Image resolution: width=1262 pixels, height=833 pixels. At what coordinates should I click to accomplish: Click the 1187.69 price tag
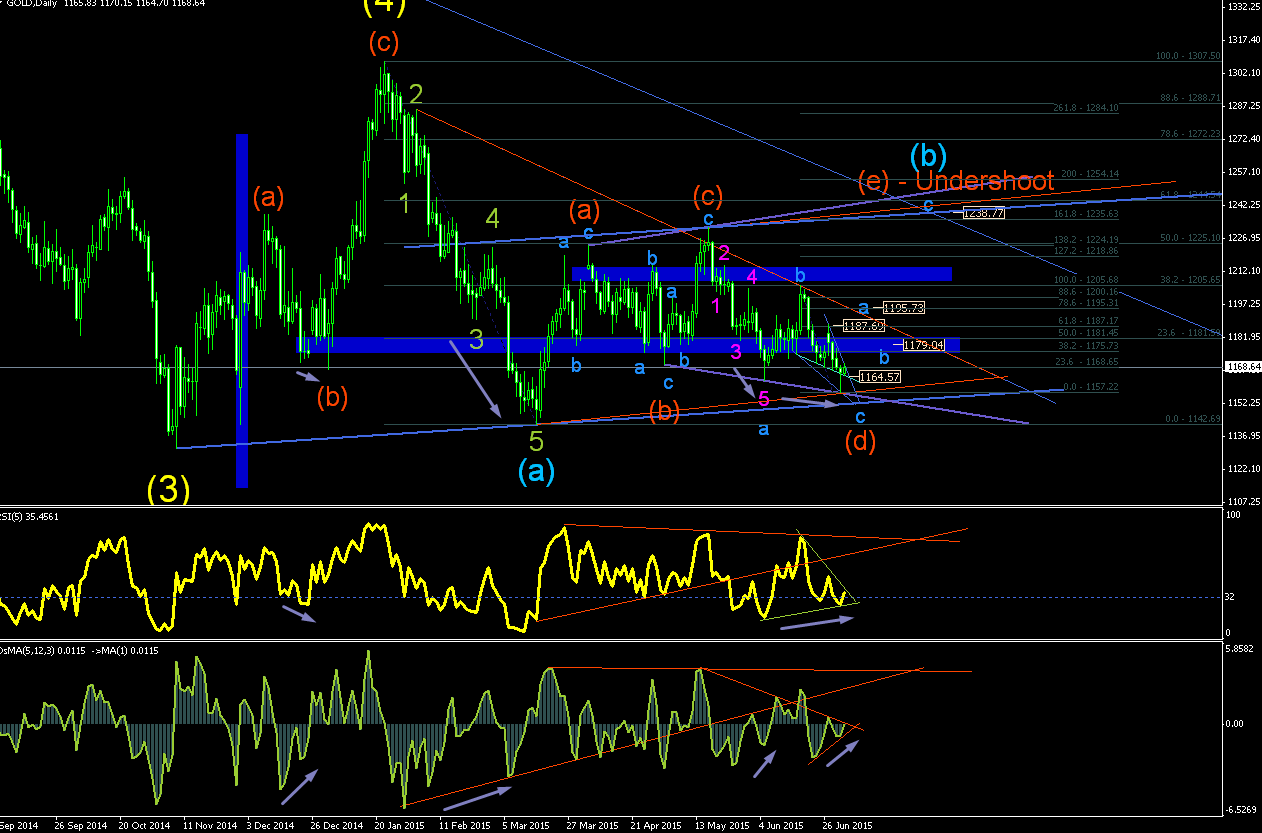(x=864, y=326)
